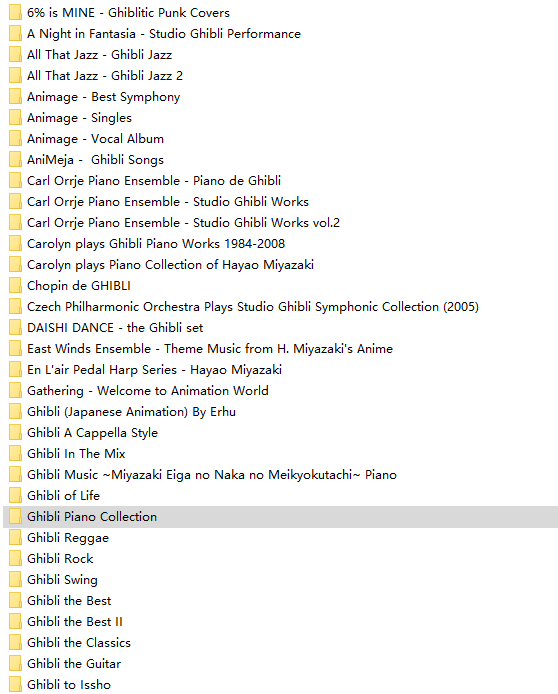Screen dimensions: 558x694
Task: Select "En L'air Pedal Harp Series - Hayao Miyazaki"
Action: (x=154, y=370)
